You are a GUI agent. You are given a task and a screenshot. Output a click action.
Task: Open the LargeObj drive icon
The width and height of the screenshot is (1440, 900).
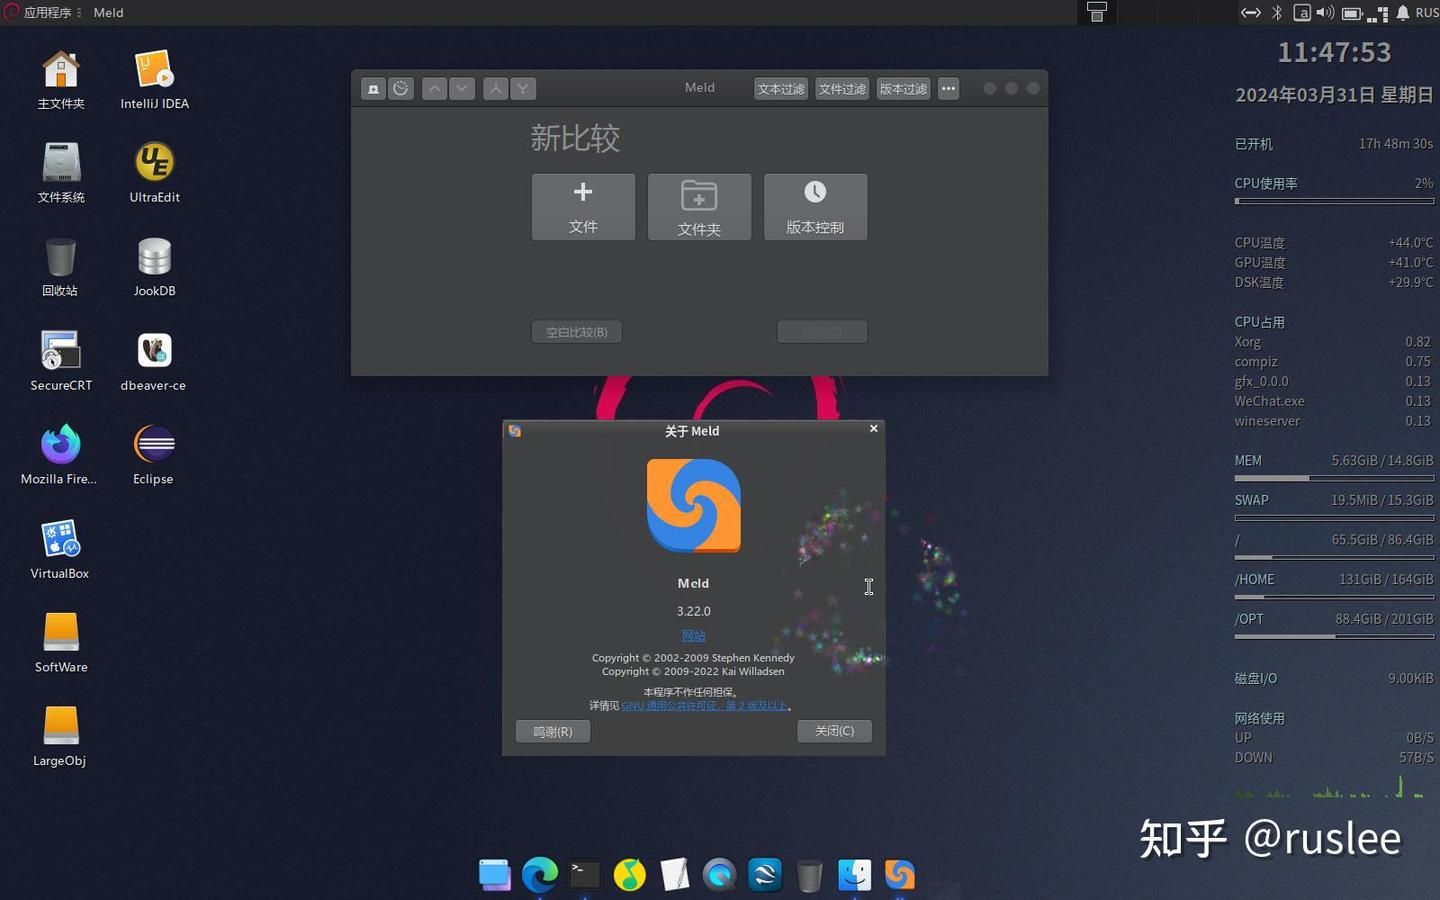coord(60,737)
